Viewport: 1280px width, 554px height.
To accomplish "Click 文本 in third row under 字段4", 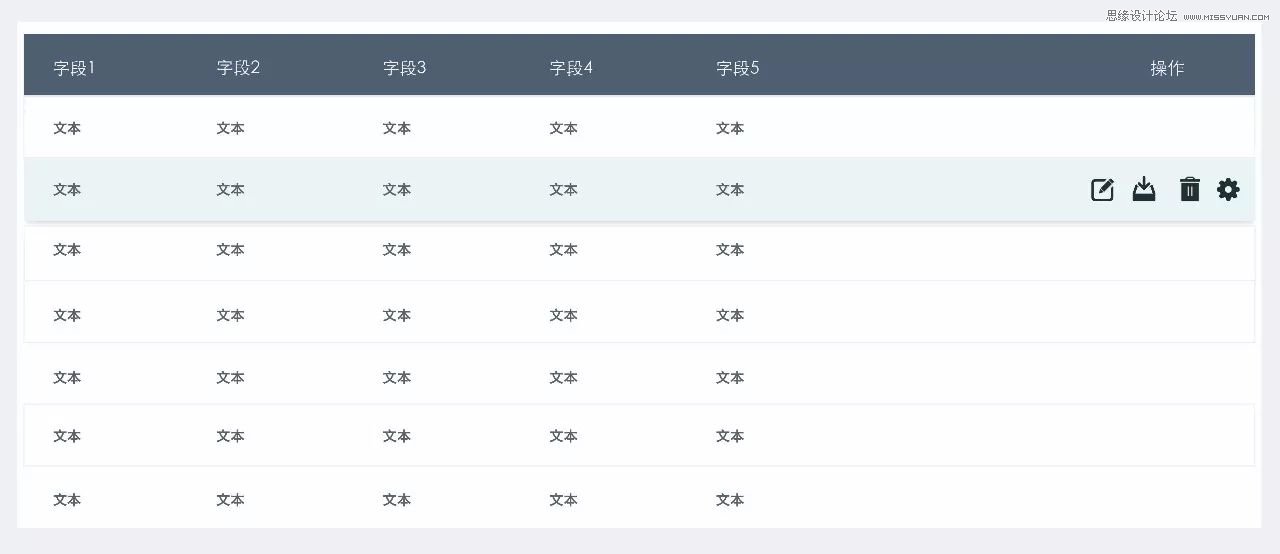I will tap(563, 250).
